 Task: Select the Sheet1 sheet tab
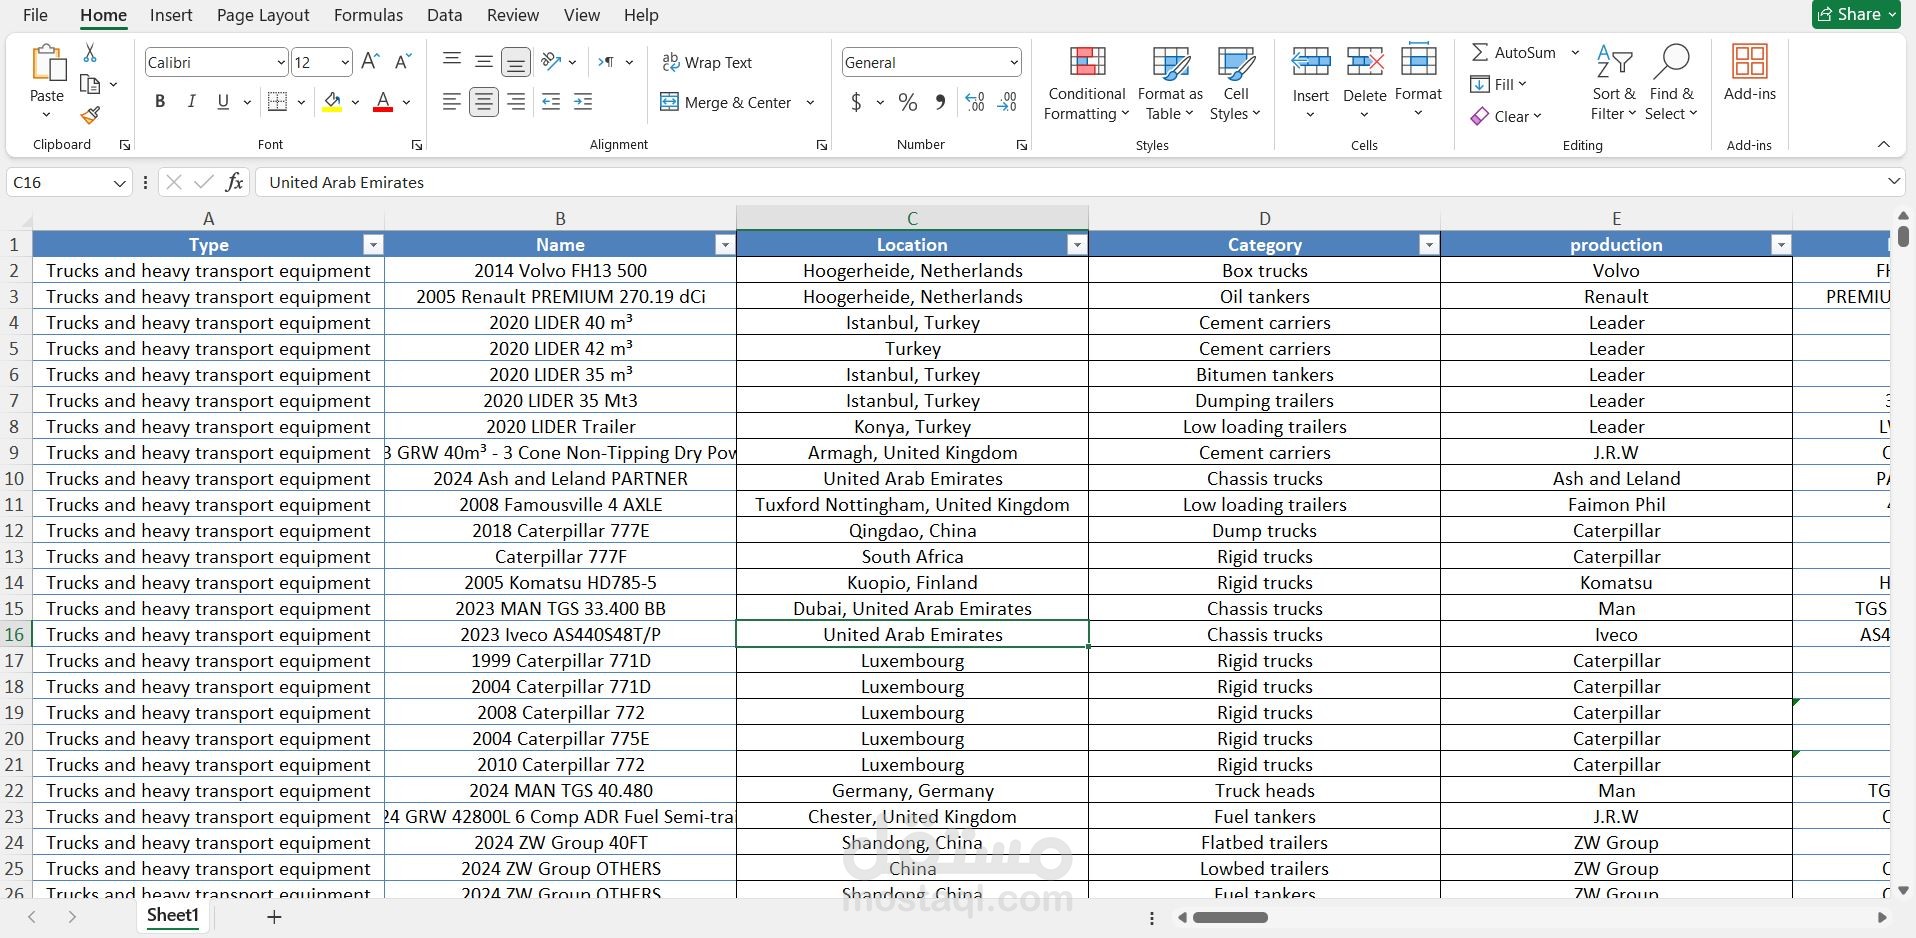point(173,915)
